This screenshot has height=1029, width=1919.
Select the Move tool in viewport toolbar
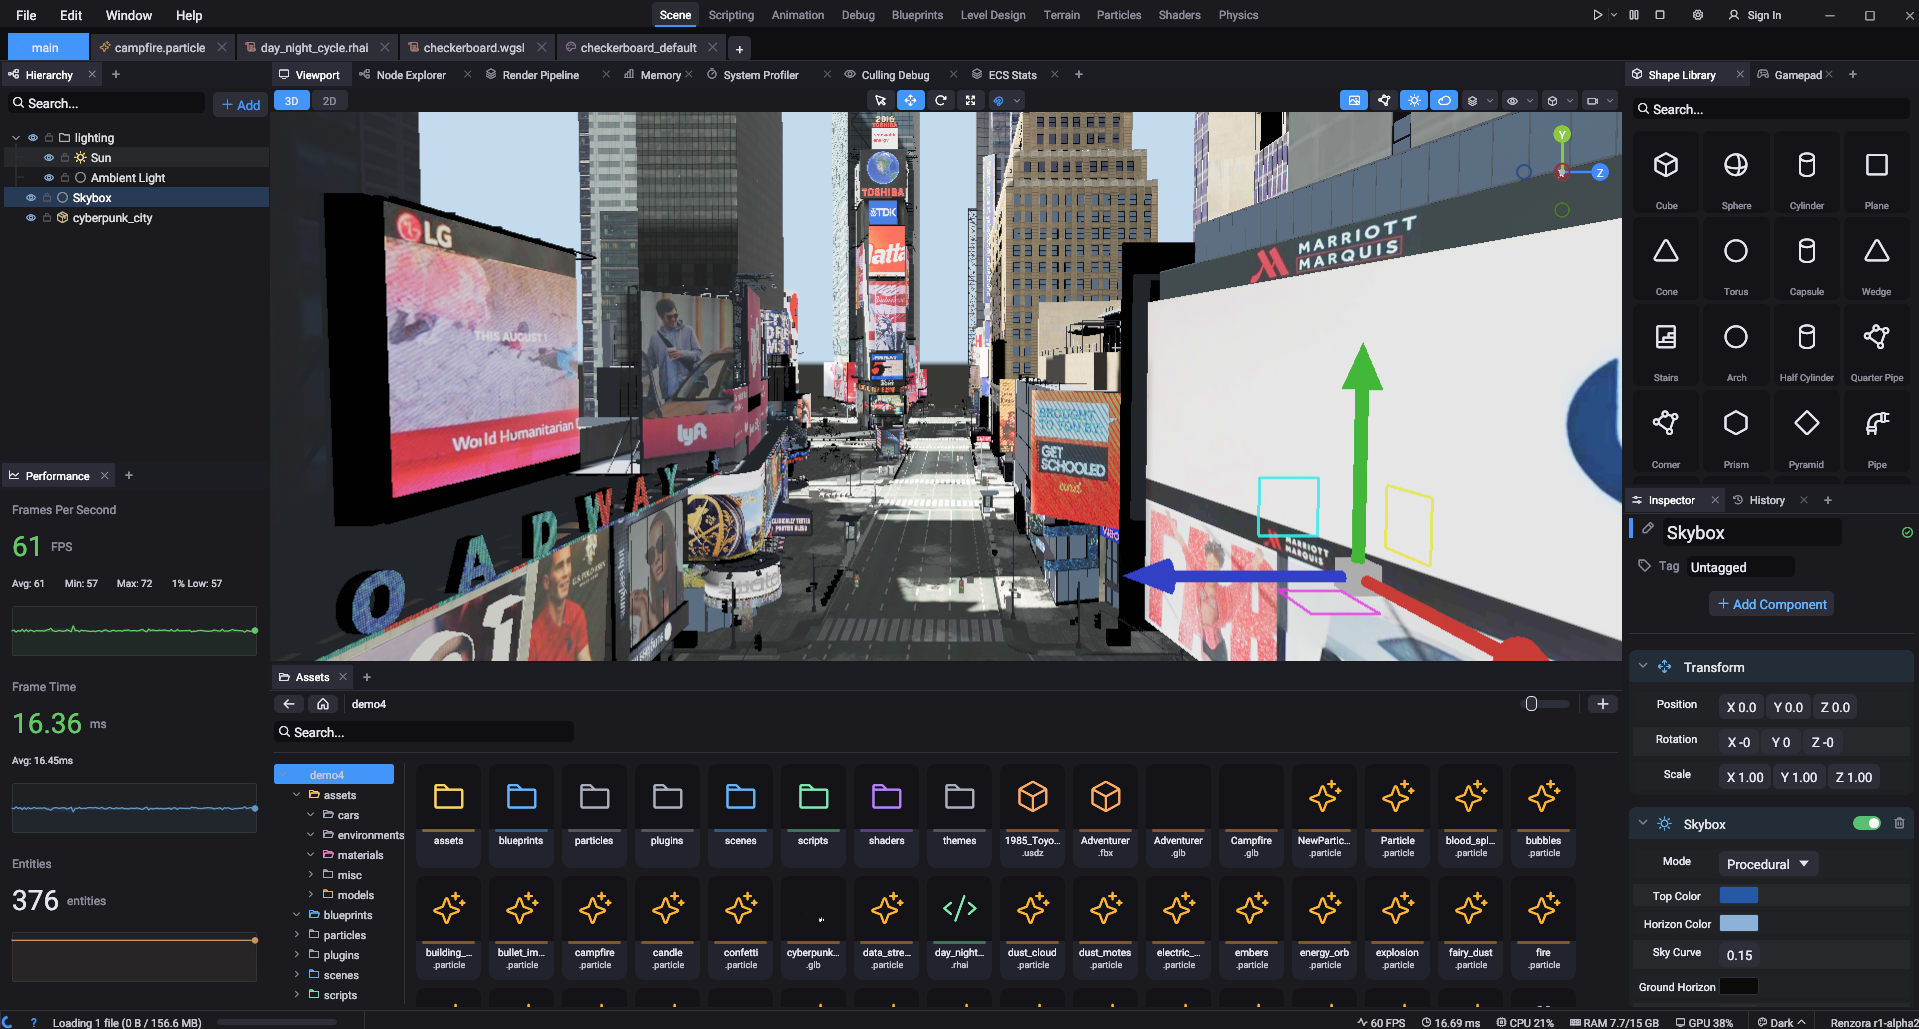click(911, 100)
